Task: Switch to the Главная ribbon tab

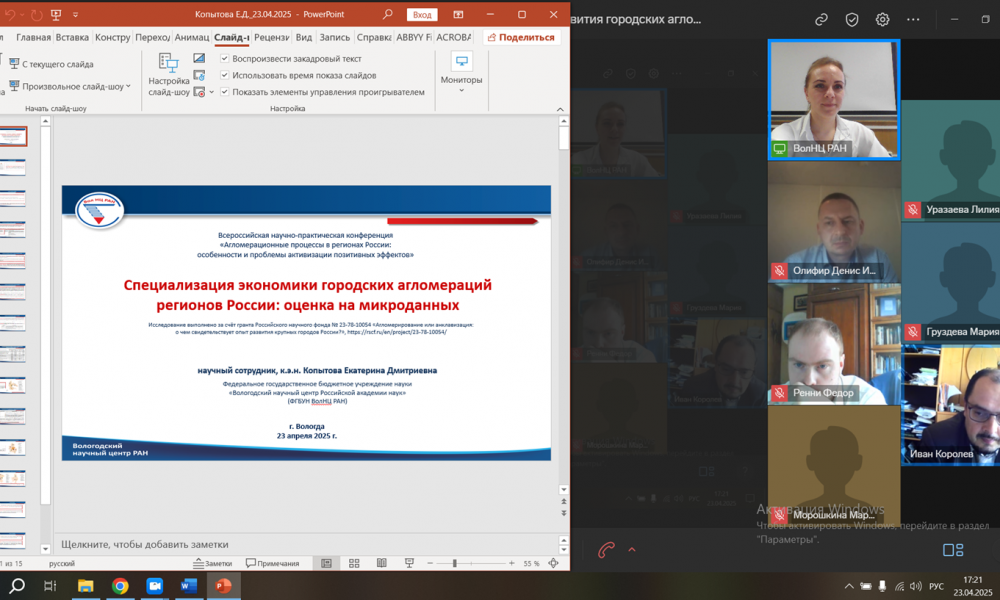Action: click(x=33, y=37)
